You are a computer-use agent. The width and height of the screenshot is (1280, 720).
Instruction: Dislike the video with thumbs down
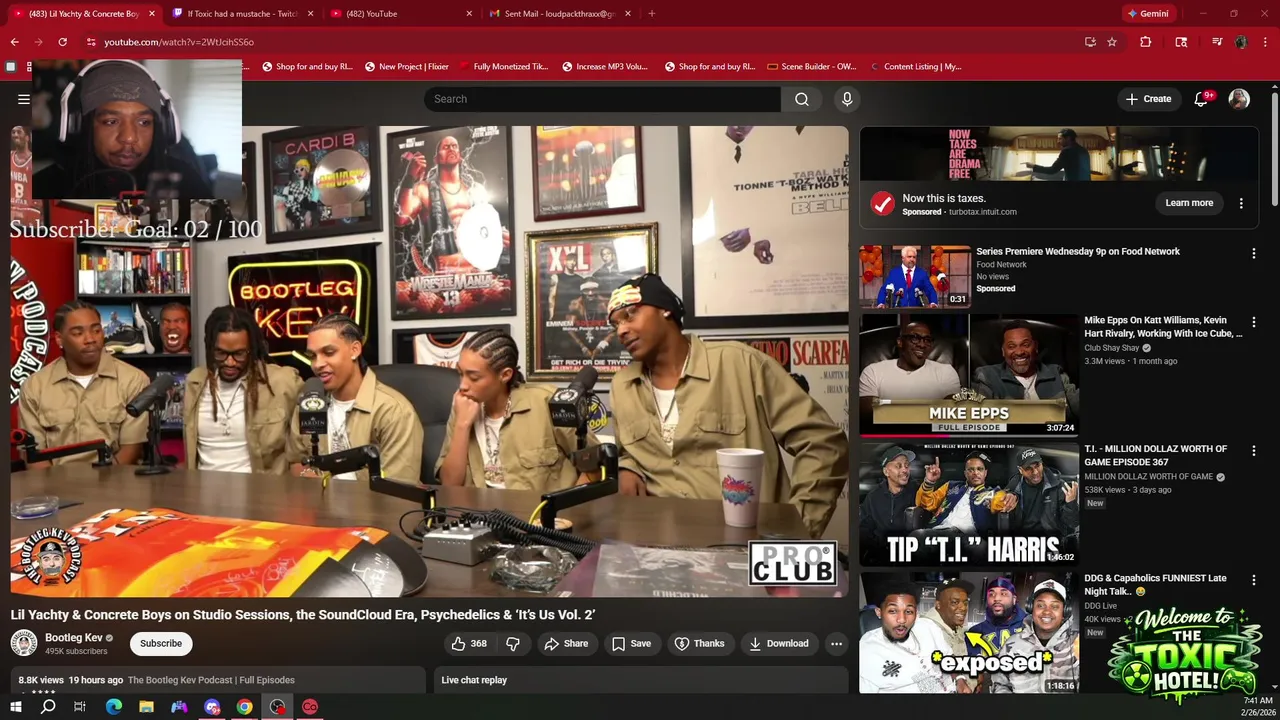513,643
